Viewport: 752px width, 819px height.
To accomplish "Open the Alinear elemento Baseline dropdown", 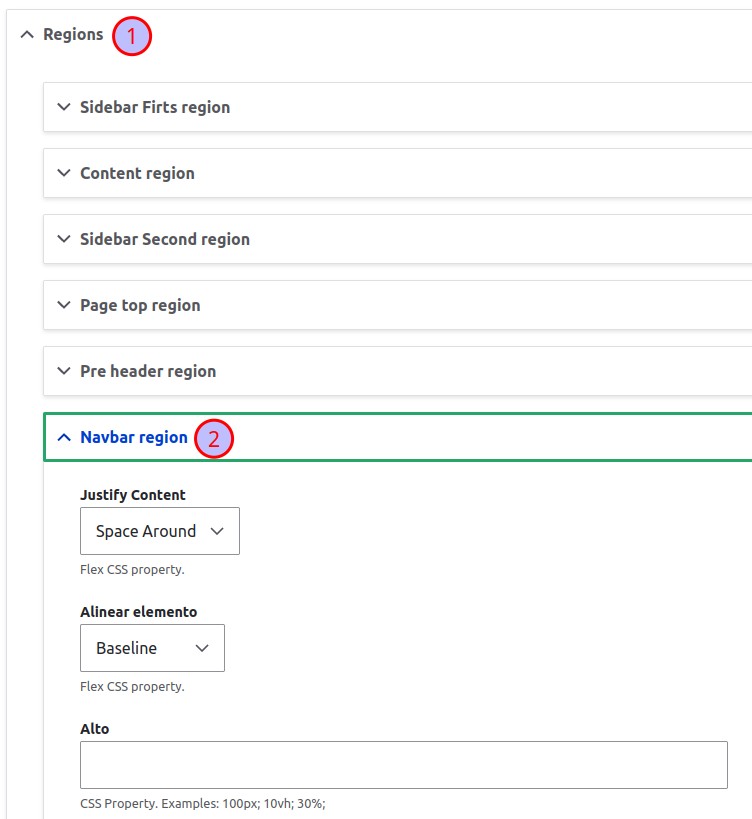I will click(152, 648).
